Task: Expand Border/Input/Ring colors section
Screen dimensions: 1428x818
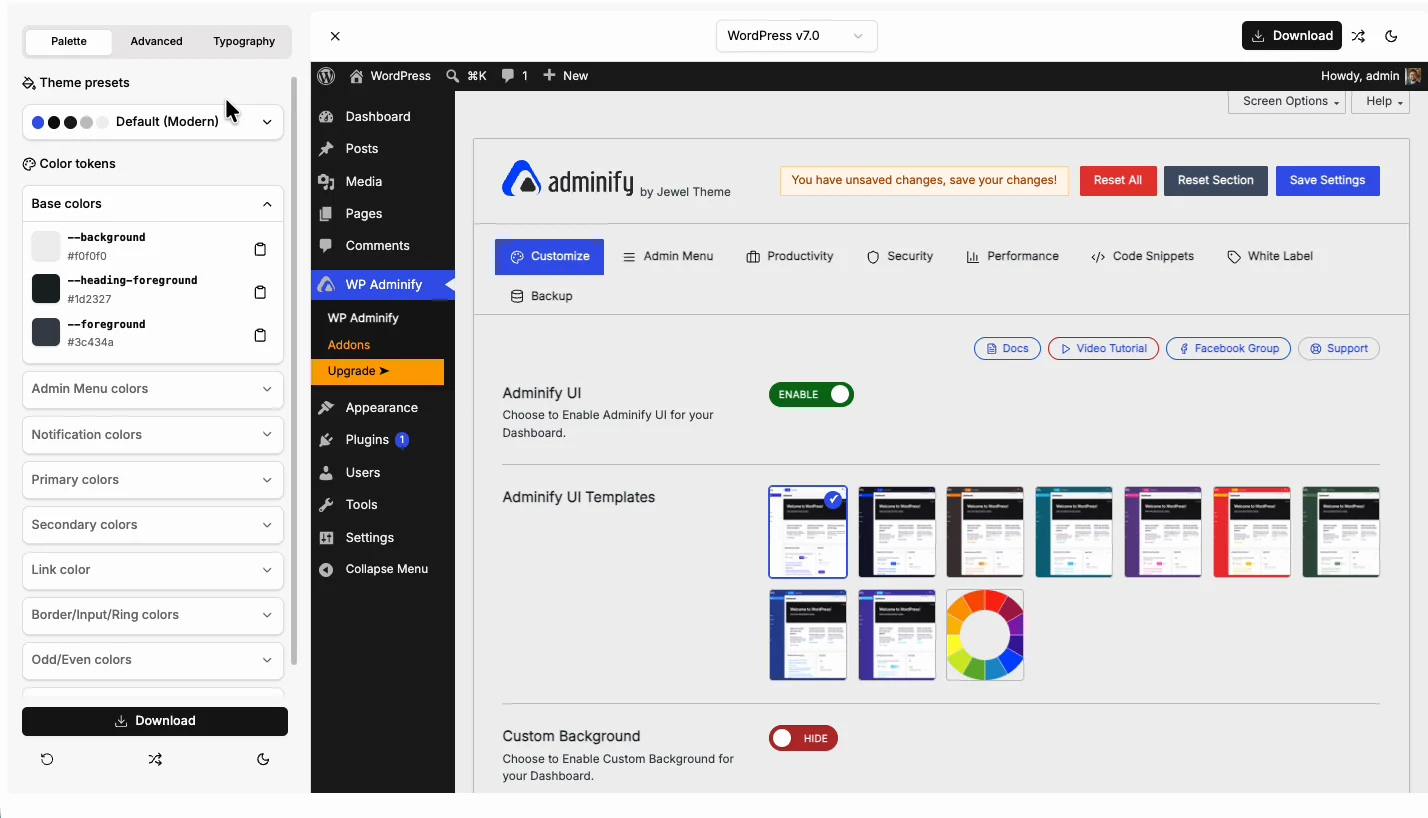Action: pos(153,615)
